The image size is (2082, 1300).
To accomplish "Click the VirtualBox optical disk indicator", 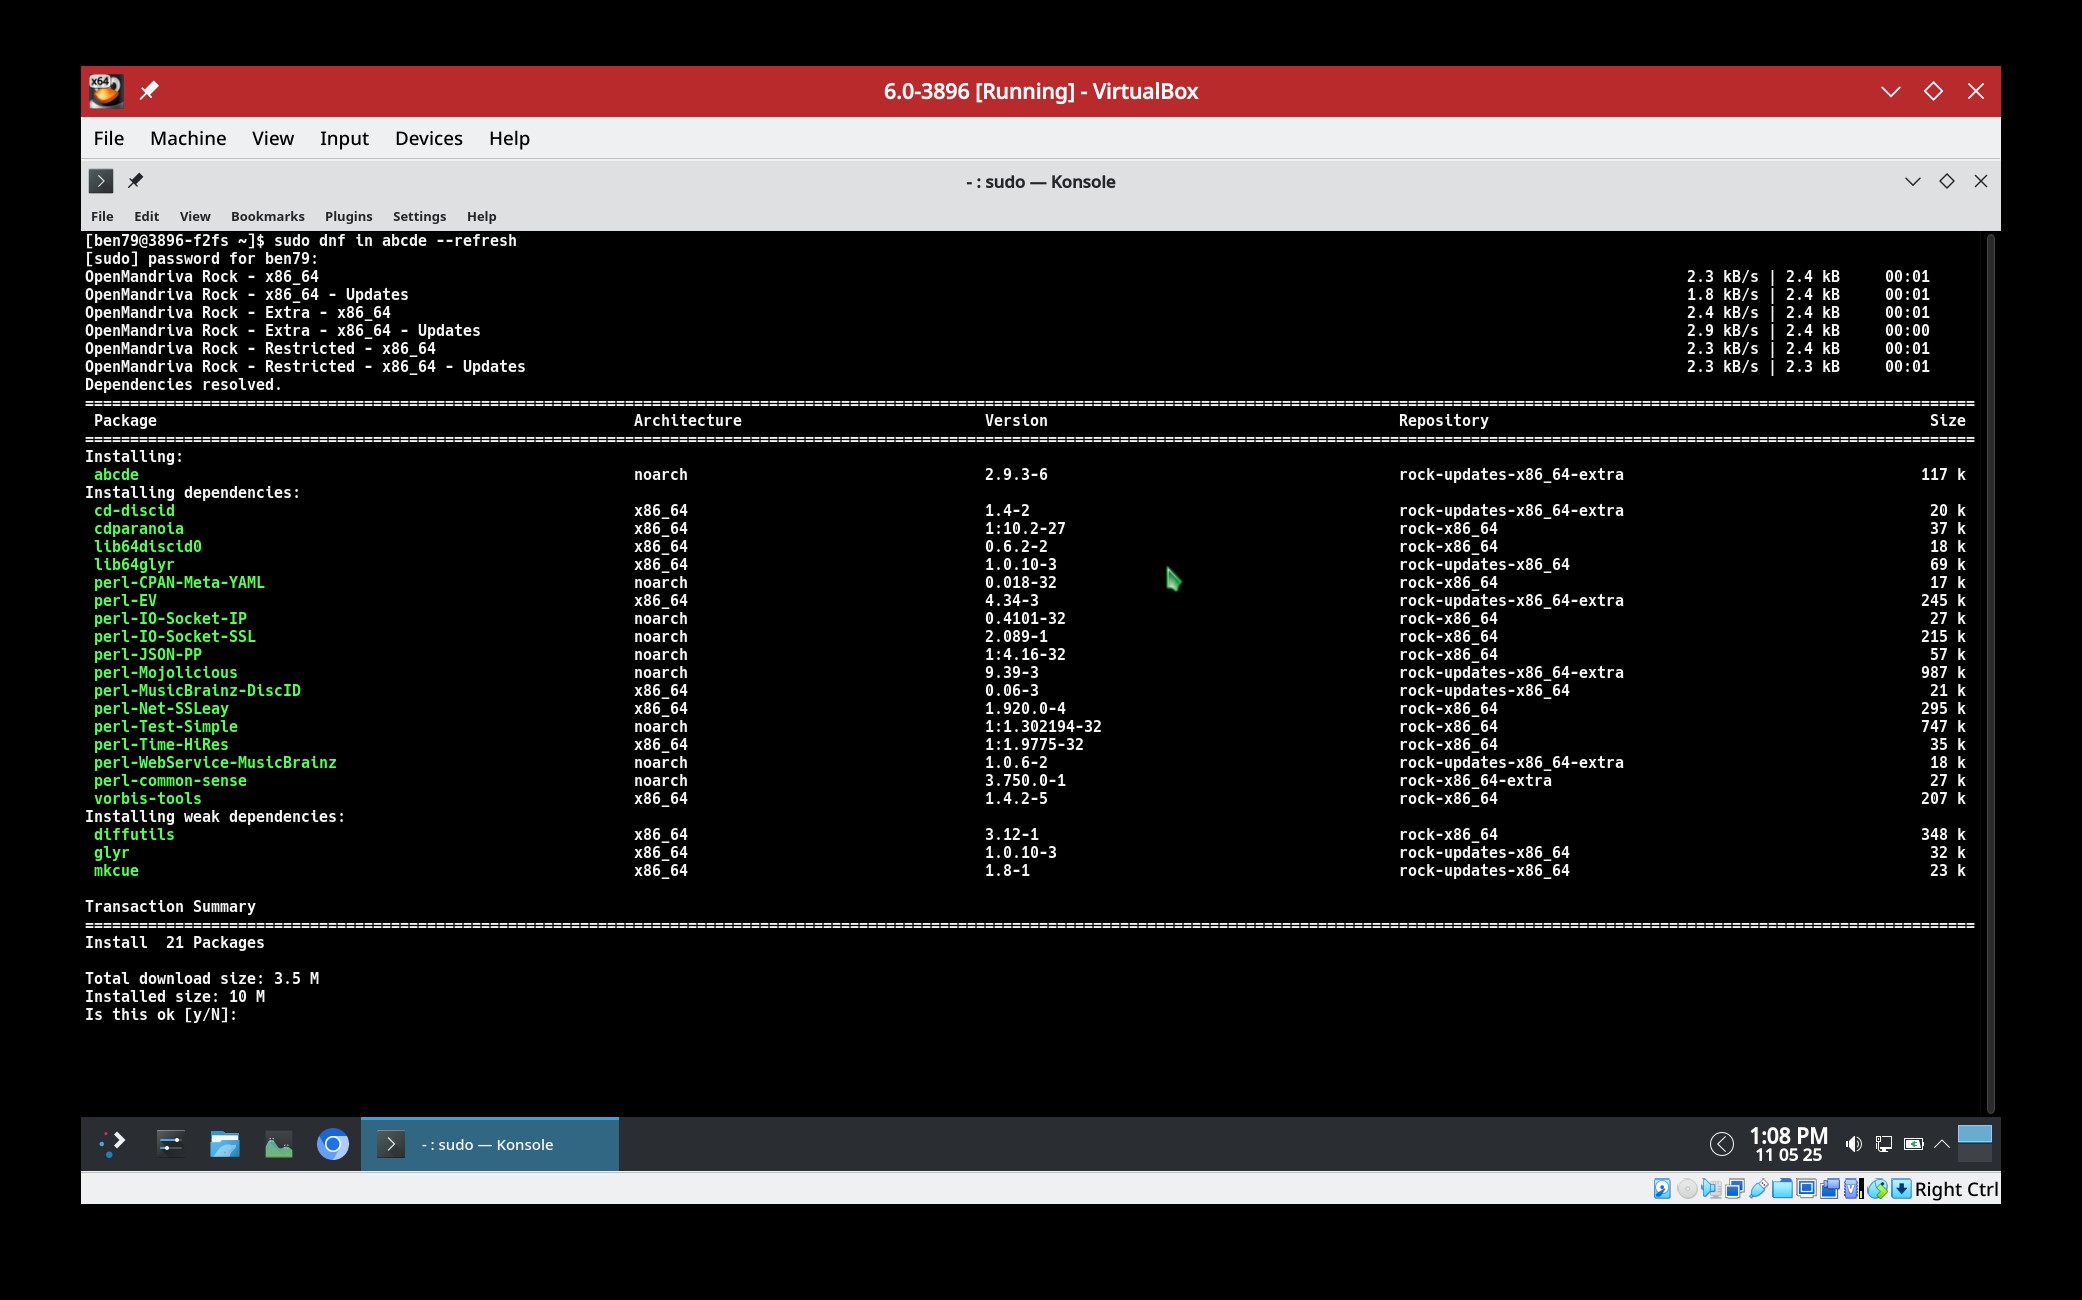I will pos(1687,1189).
